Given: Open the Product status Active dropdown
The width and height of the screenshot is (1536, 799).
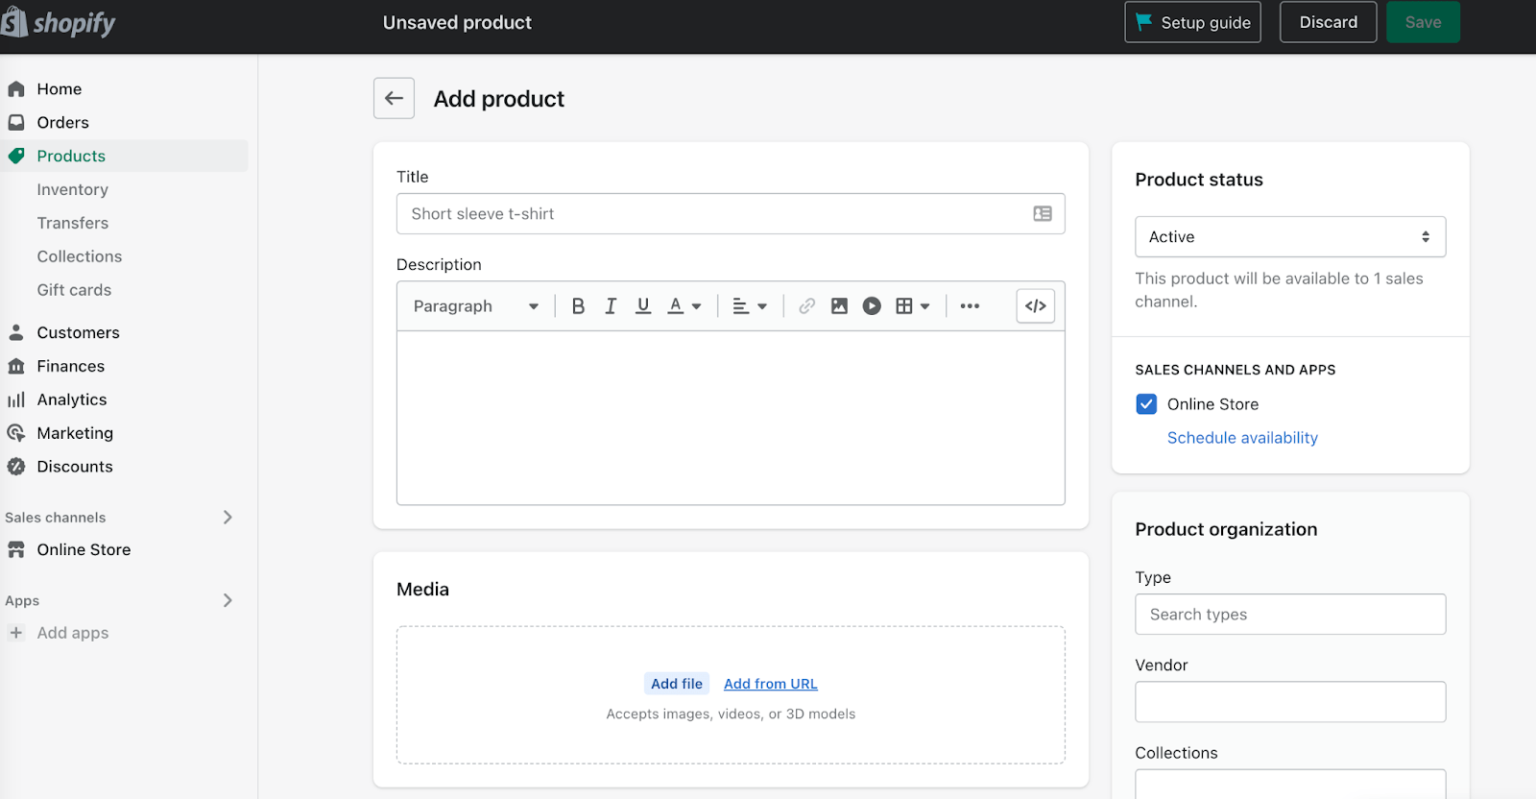Looking at the screenshot, I should pyautogui.click(x=1289, y=236).
